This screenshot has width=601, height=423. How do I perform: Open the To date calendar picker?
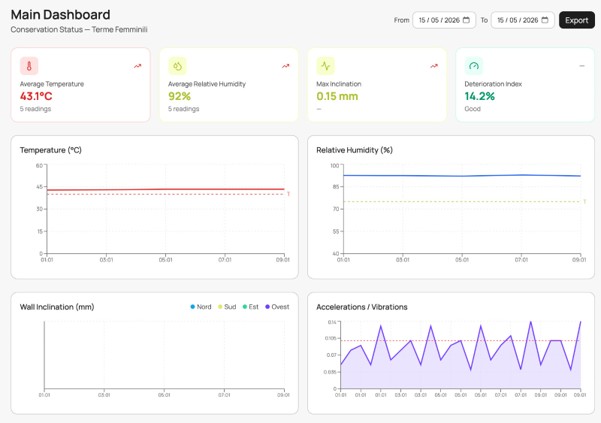[545, 20]
